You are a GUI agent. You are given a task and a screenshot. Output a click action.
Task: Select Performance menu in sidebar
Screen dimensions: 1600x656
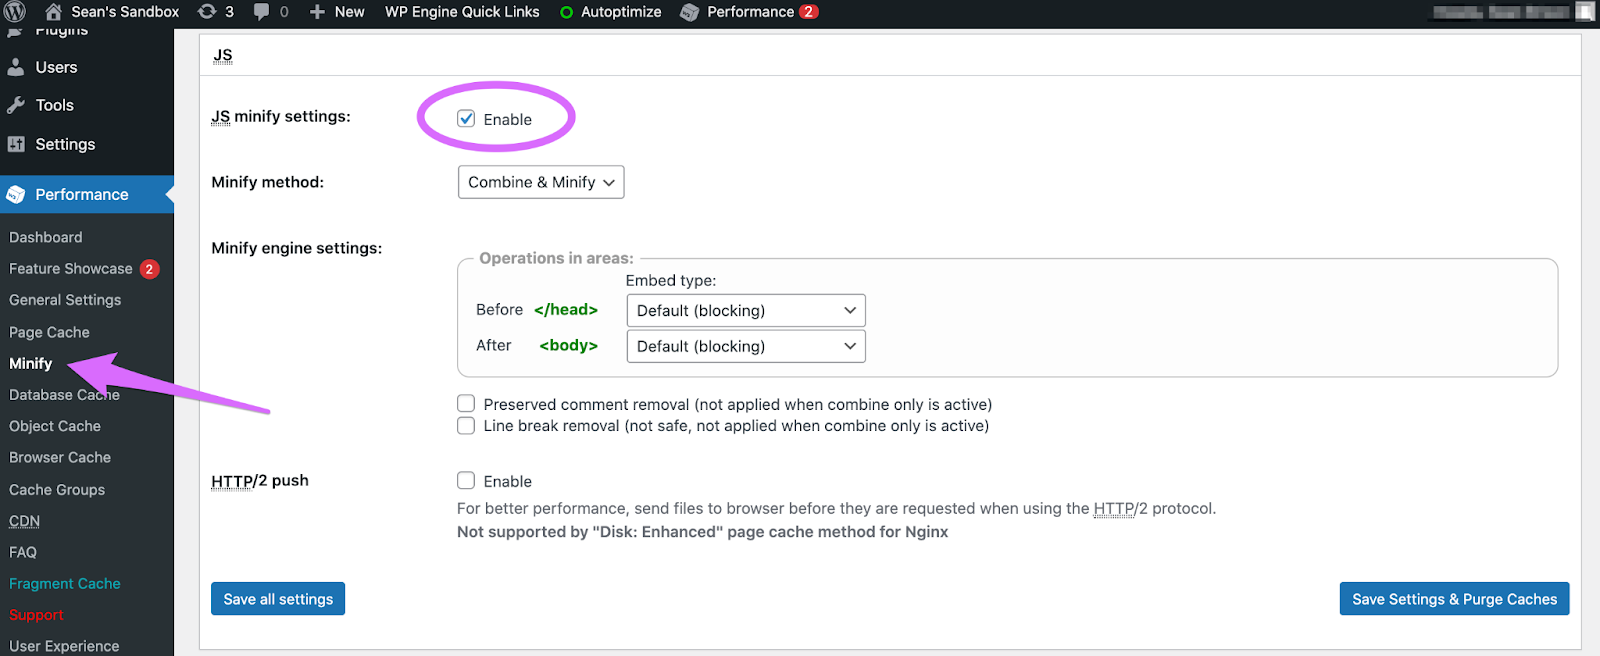[x=87, y=194]
